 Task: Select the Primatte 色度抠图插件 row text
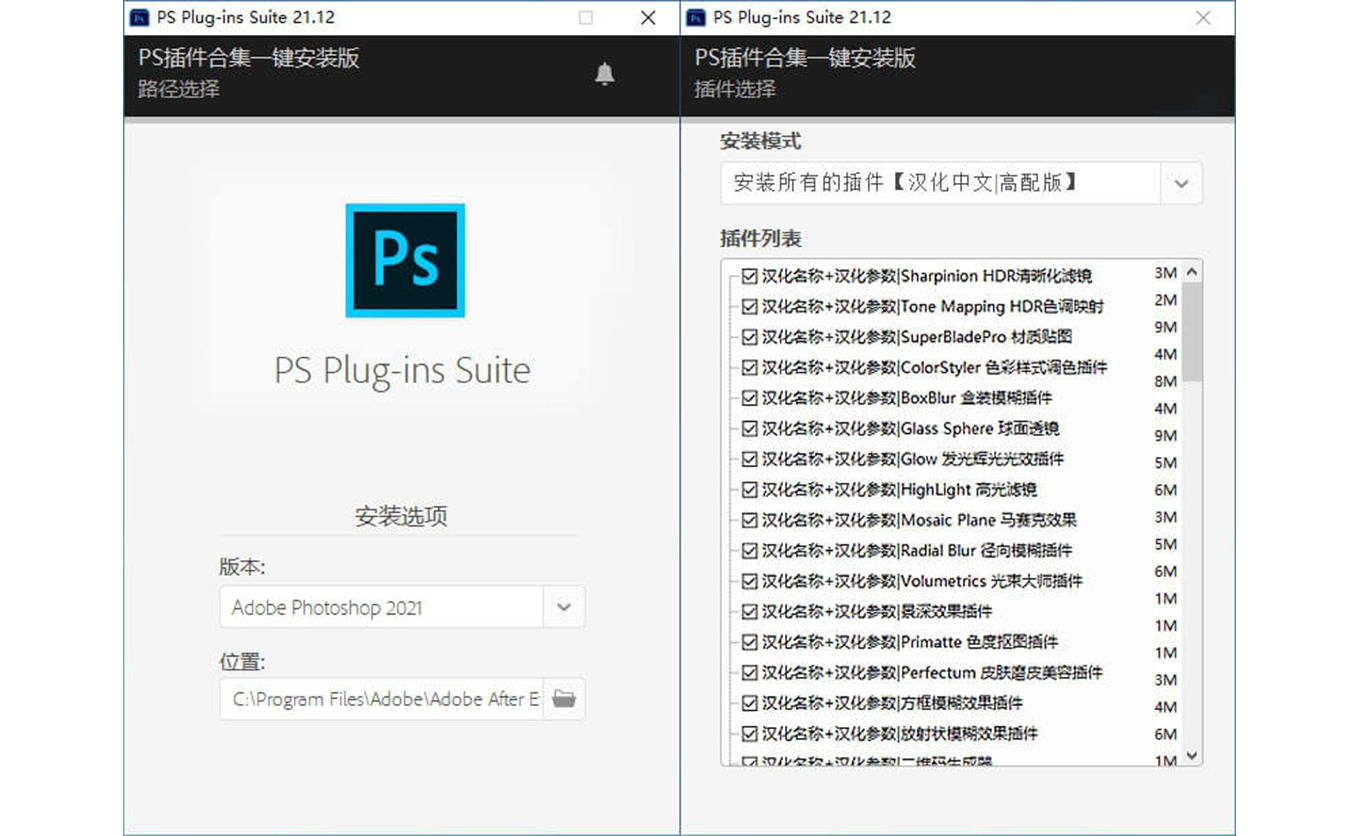(910, 642)
